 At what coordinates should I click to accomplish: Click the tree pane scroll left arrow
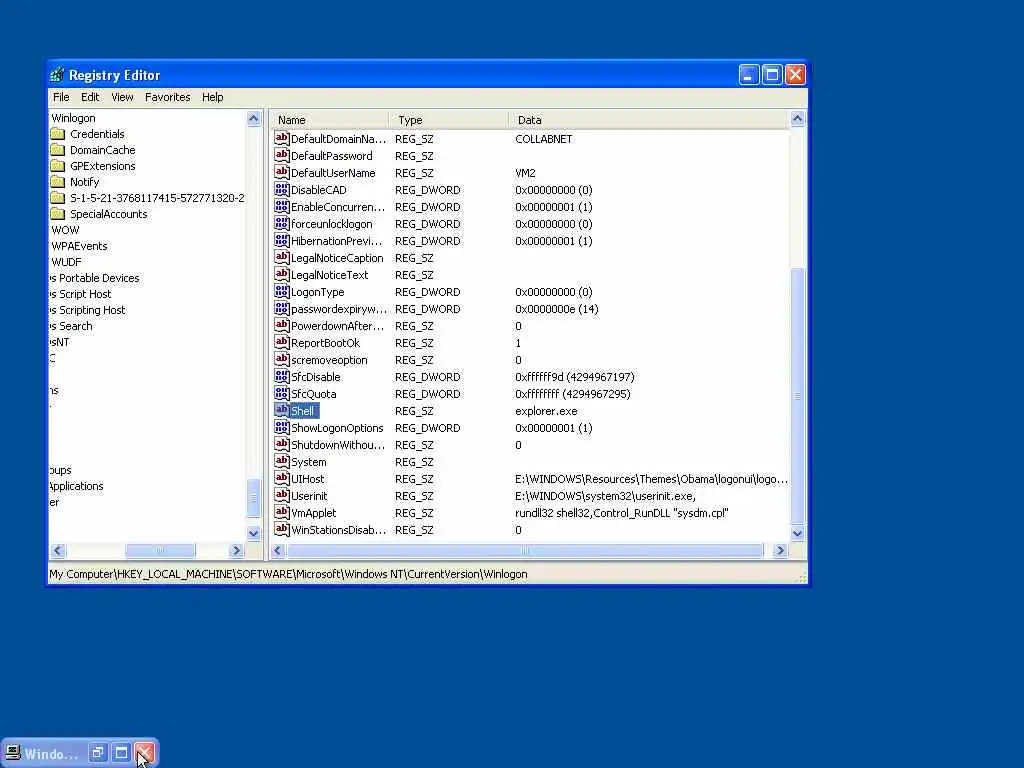point(57,551)
